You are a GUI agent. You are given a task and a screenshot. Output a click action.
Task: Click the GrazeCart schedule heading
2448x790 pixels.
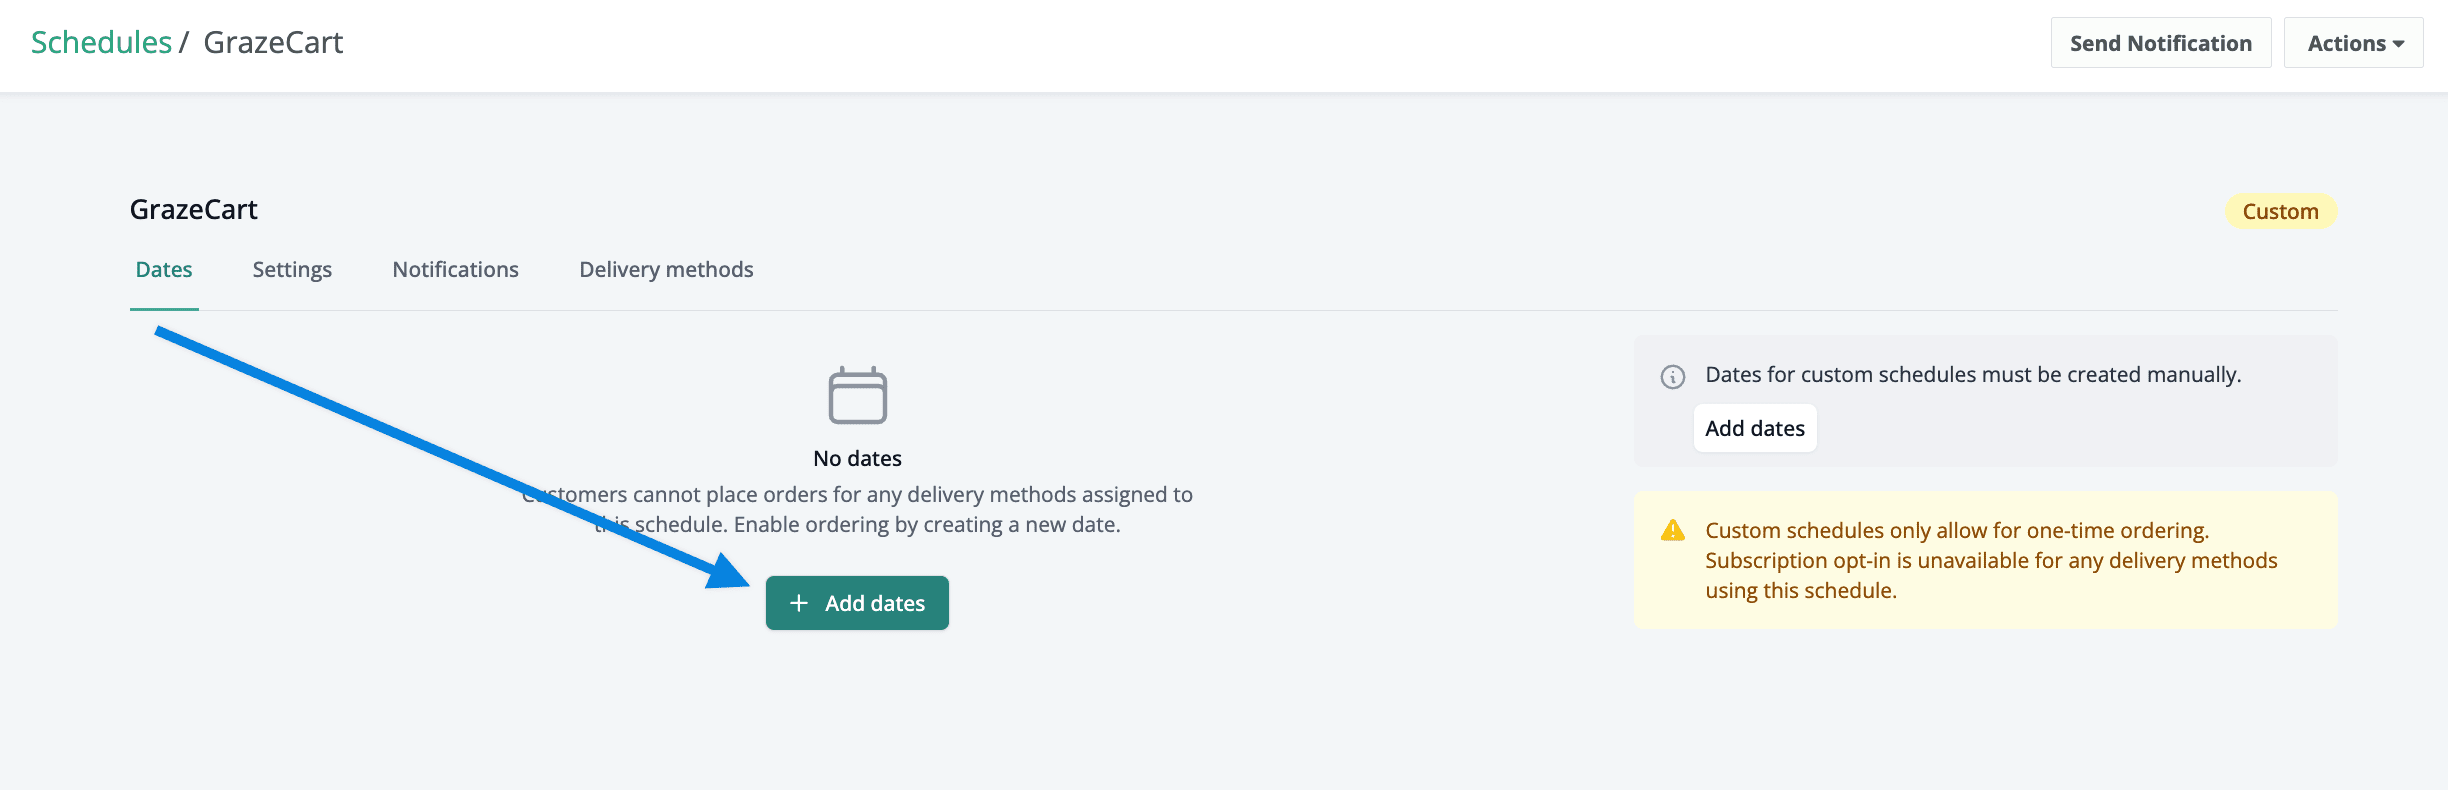point(194,210)
